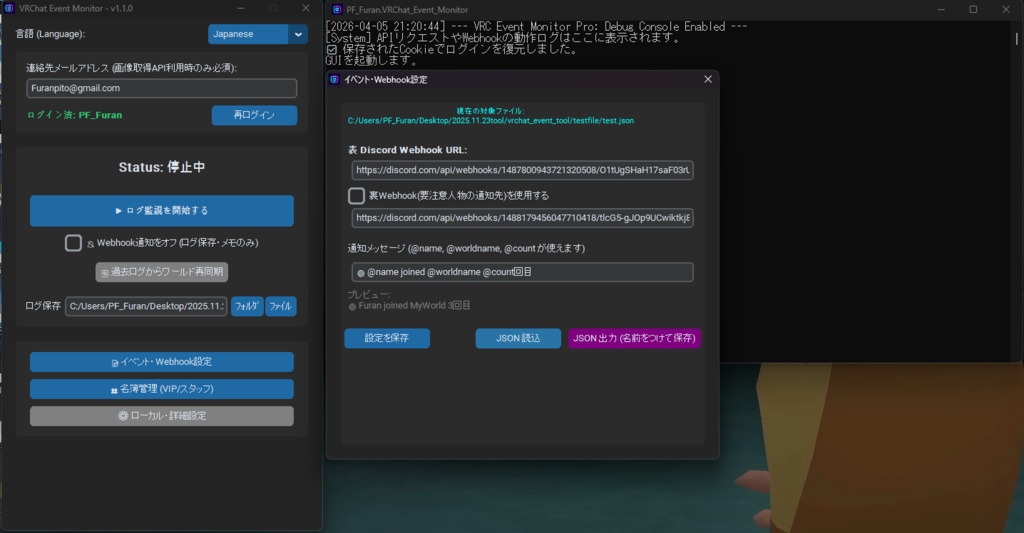Maximize the debug console window
Screen dimensions: 1024x533
click(973, 9)
